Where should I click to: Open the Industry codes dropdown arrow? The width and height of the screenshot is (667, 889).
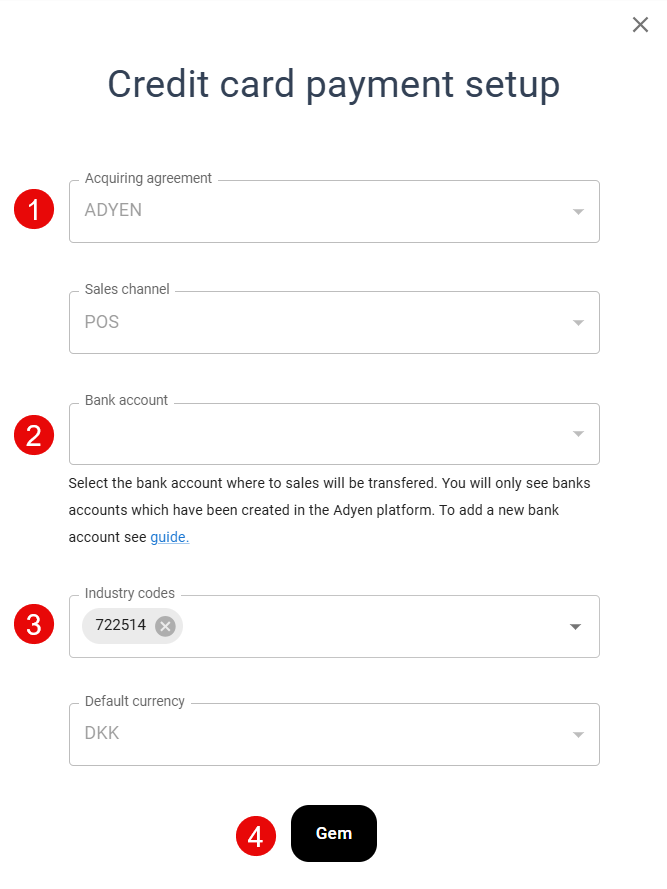pyautogui.click(x=576, y=627)
